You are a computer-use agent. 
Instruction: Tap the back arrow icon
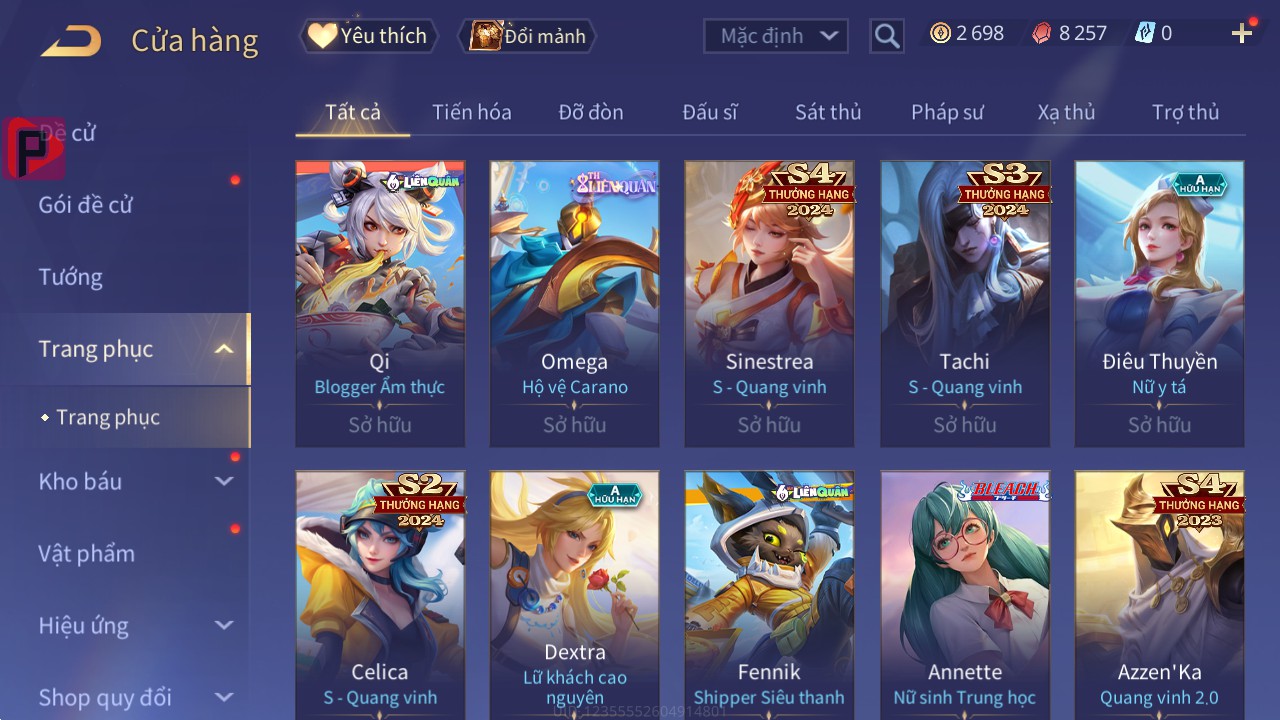point(71,41)
